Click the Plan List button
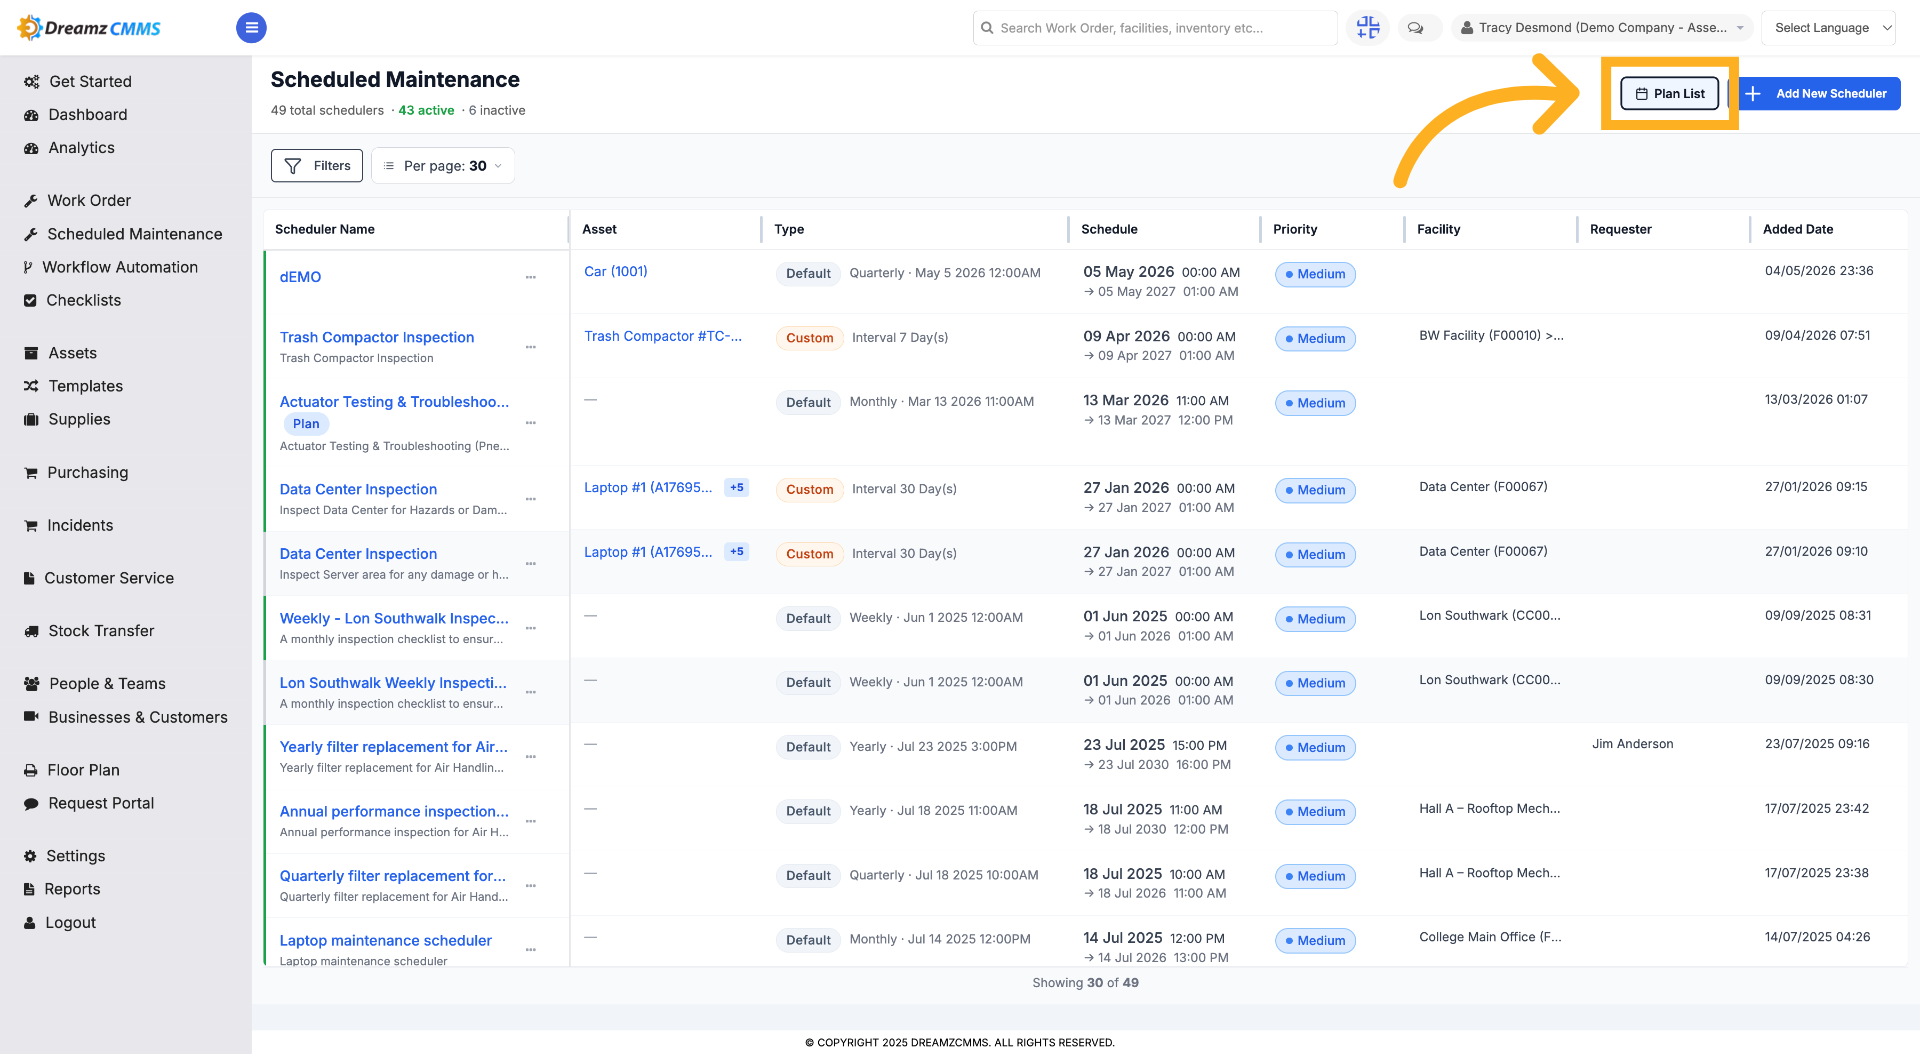The height and width of the screenshot is (1054, 1920). coord(1670,94)
